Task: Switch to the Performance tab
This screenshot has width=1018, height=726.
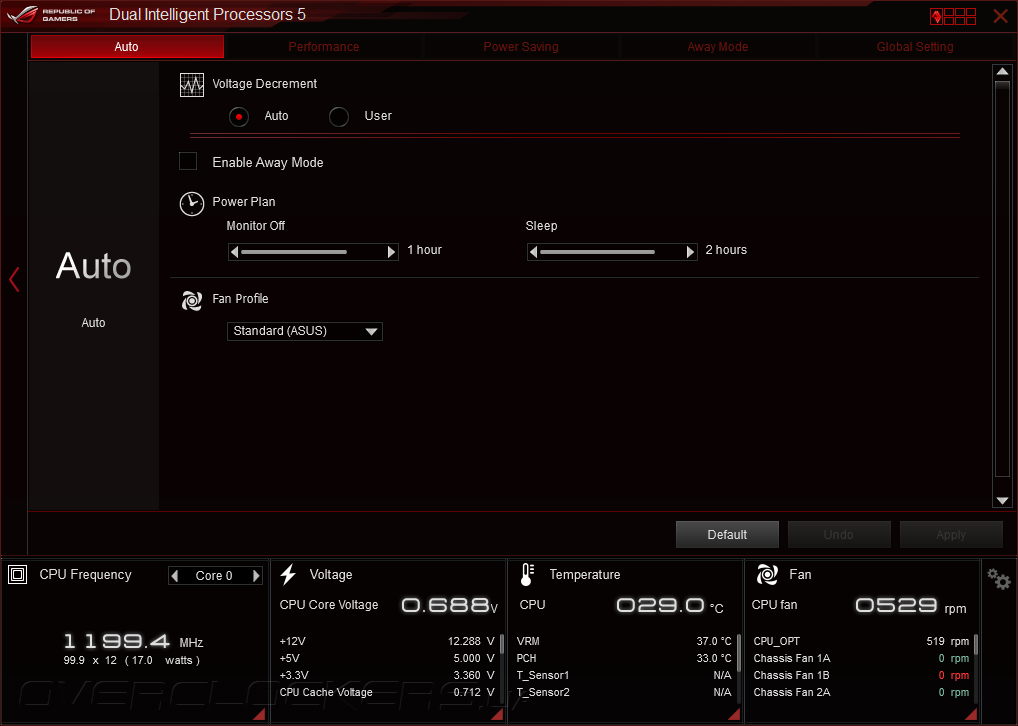Action: coord(323,47)
